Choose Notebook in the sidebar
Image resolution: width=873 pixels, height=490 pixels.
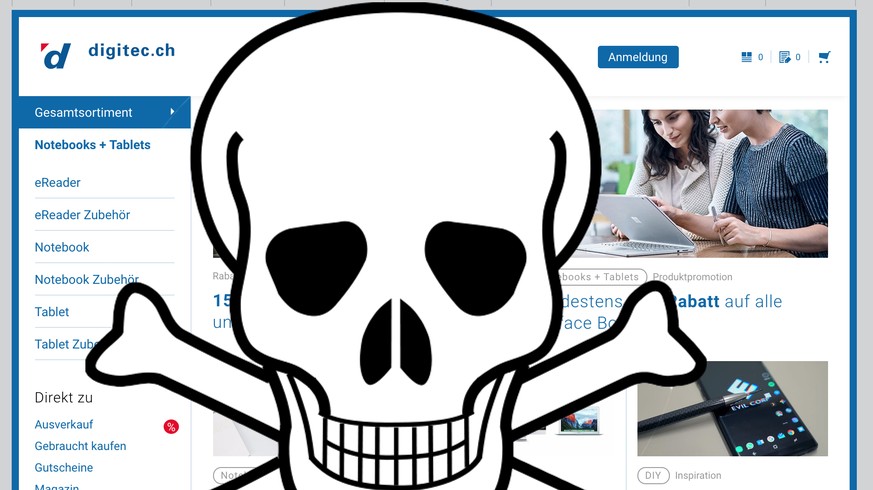tap(62, 247)
